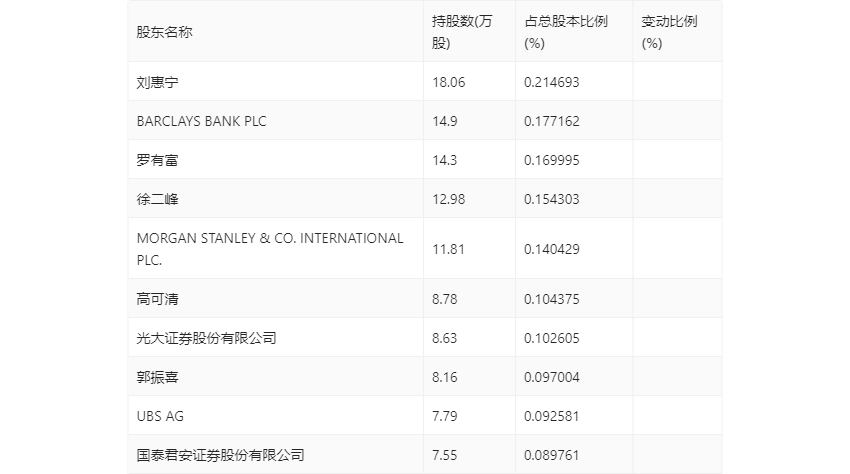This screenshot has width=850, height=474.
Task: Click the shares value 7.79
Action: coord(445,416)
